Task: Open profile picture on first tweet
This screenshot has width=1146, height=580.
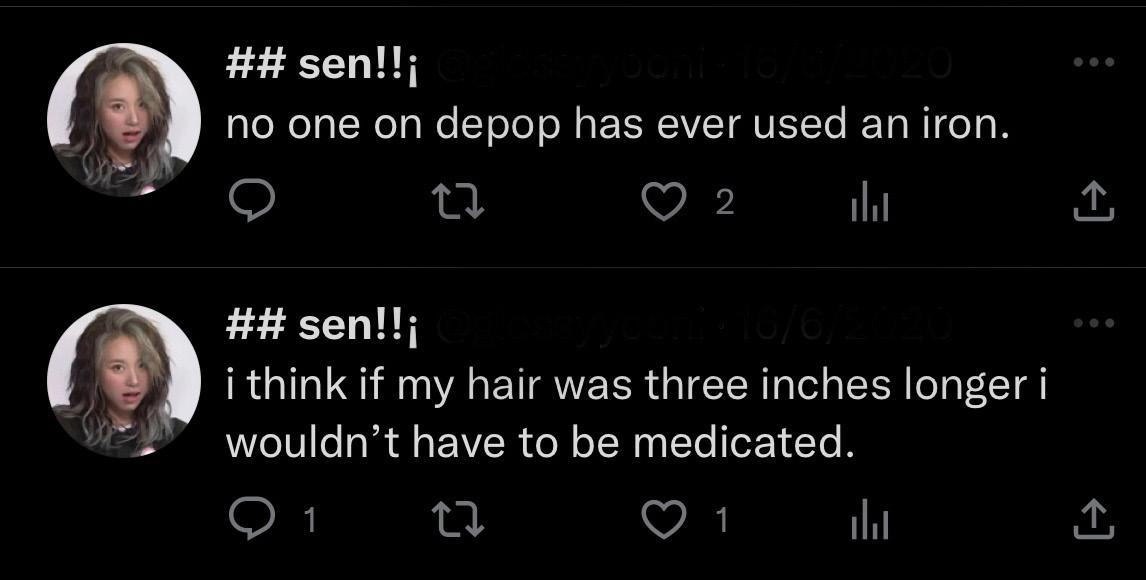Action: click(x=124, y=120)
